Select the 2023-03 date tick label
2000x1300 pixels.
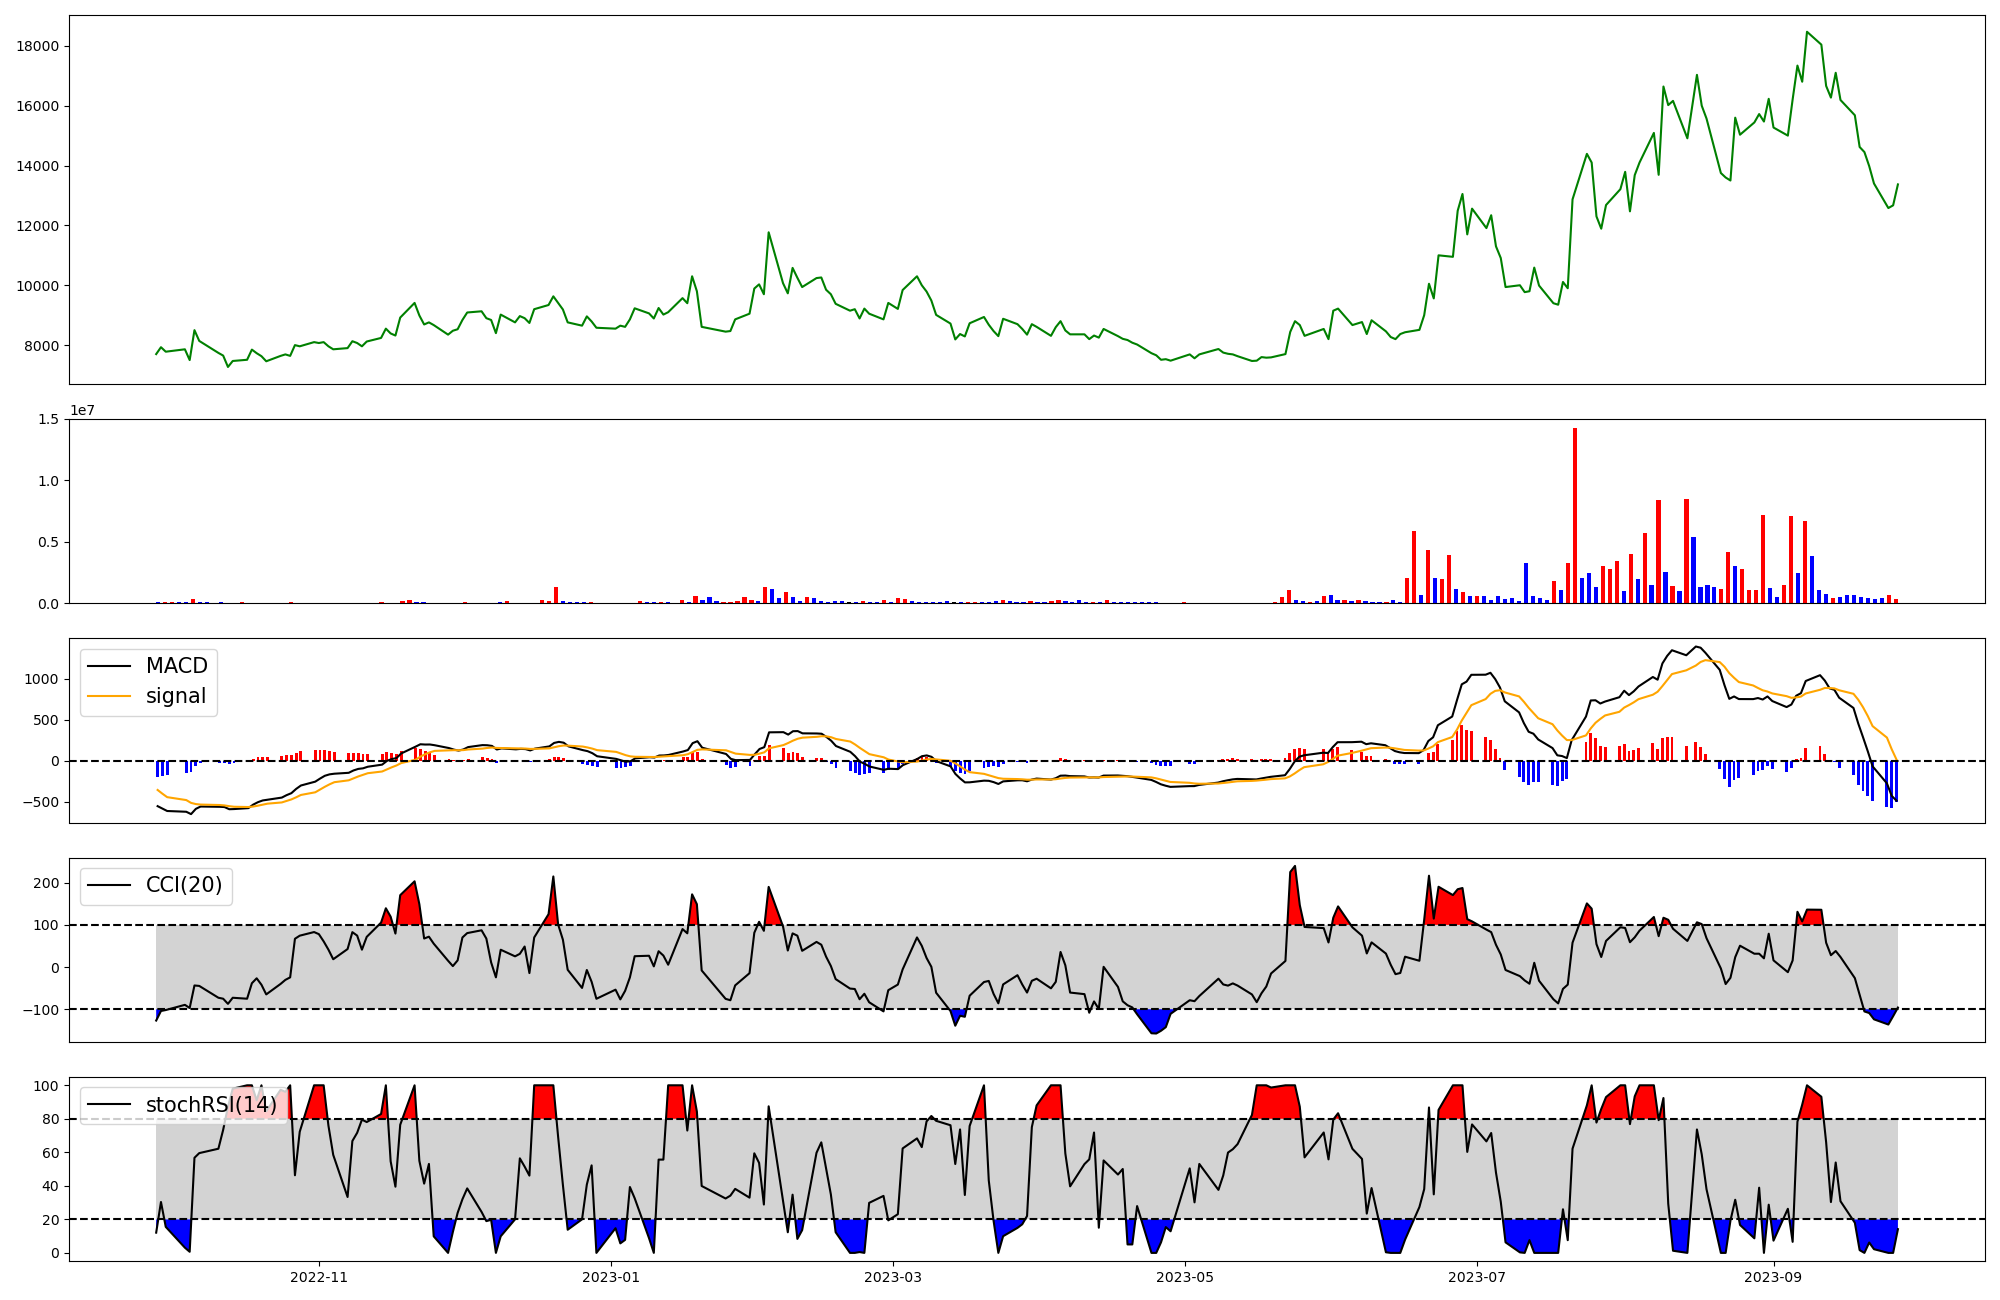pos(892,1277)
